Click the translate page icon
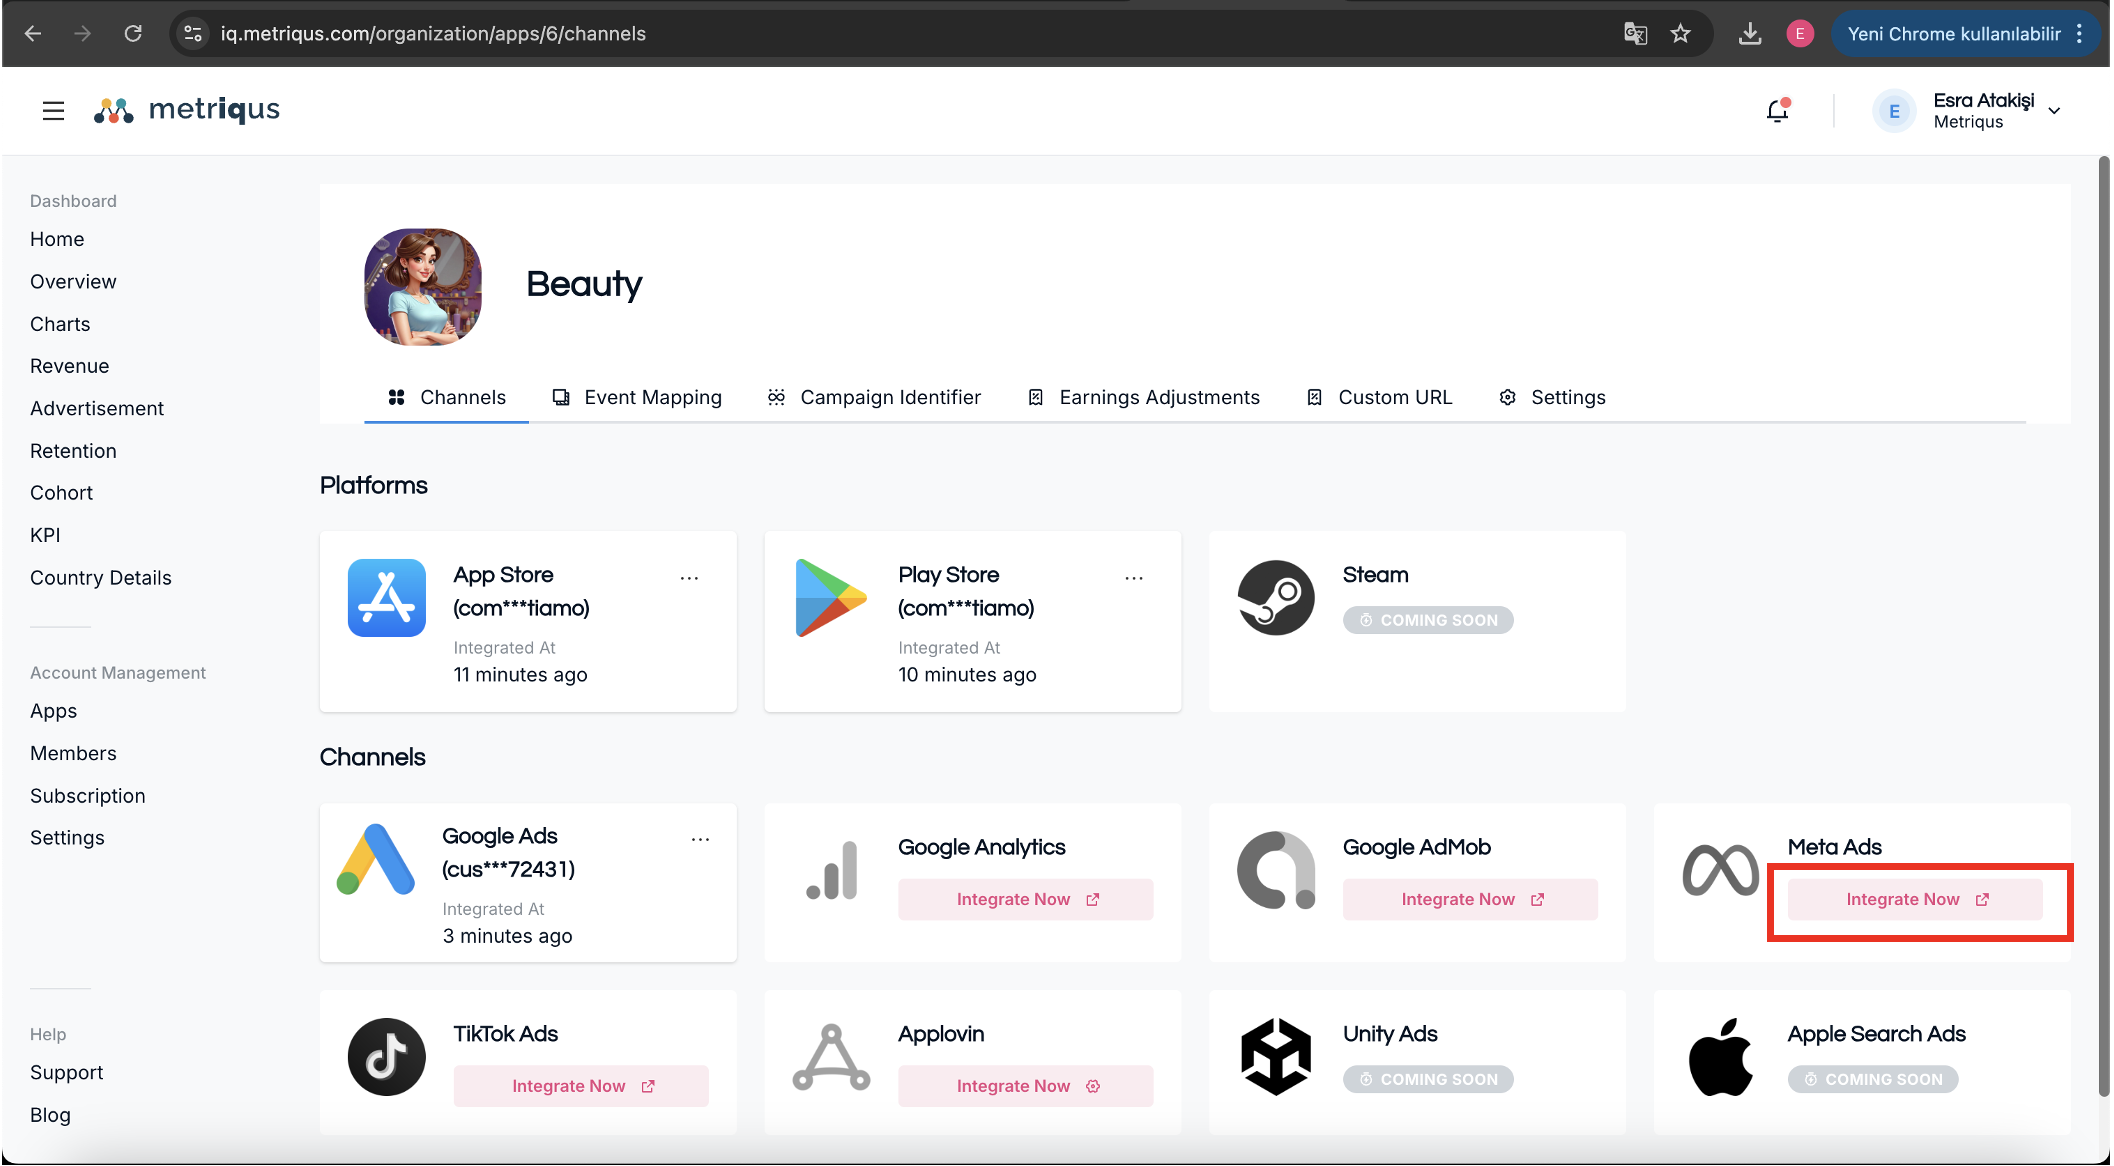This screenshot has width=2114, height=1166. (x=1635, y=34)
